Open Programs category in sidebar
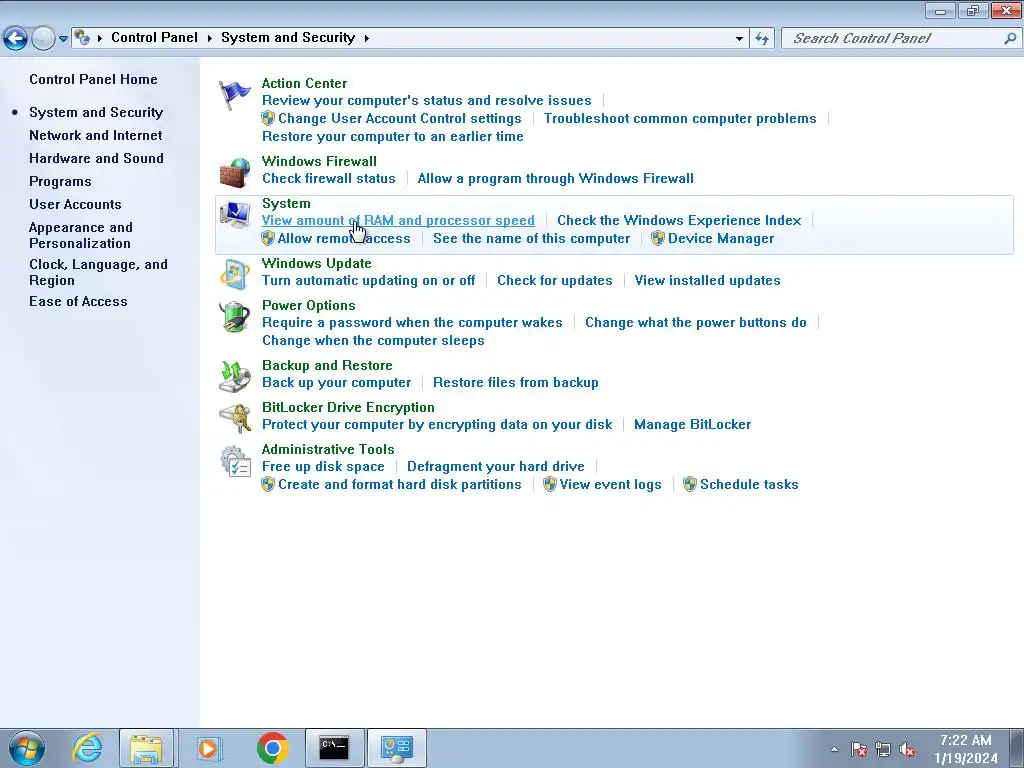1024x768 pixels. 60,182
